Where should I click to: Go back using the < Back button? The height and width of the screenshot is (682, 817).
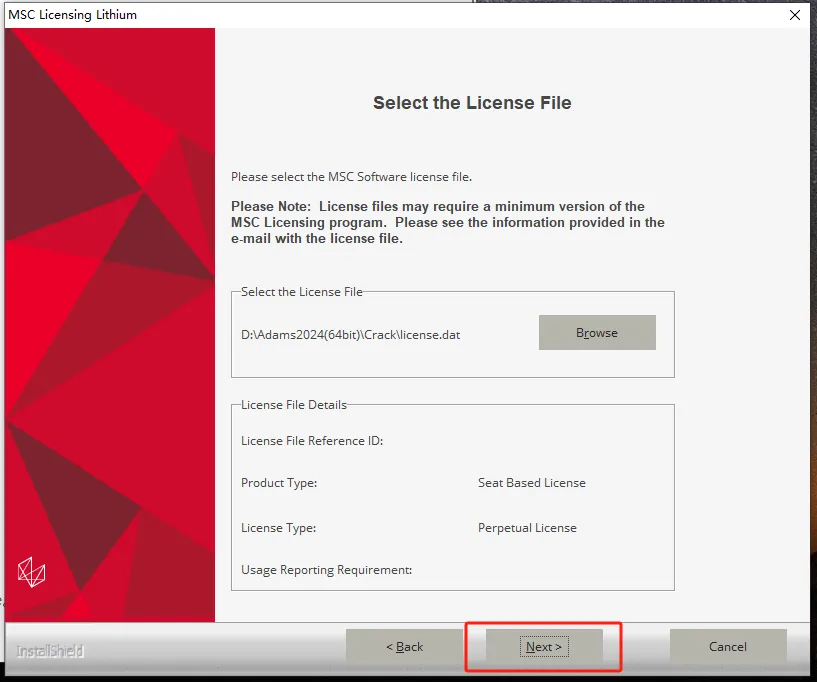point(404,647)
